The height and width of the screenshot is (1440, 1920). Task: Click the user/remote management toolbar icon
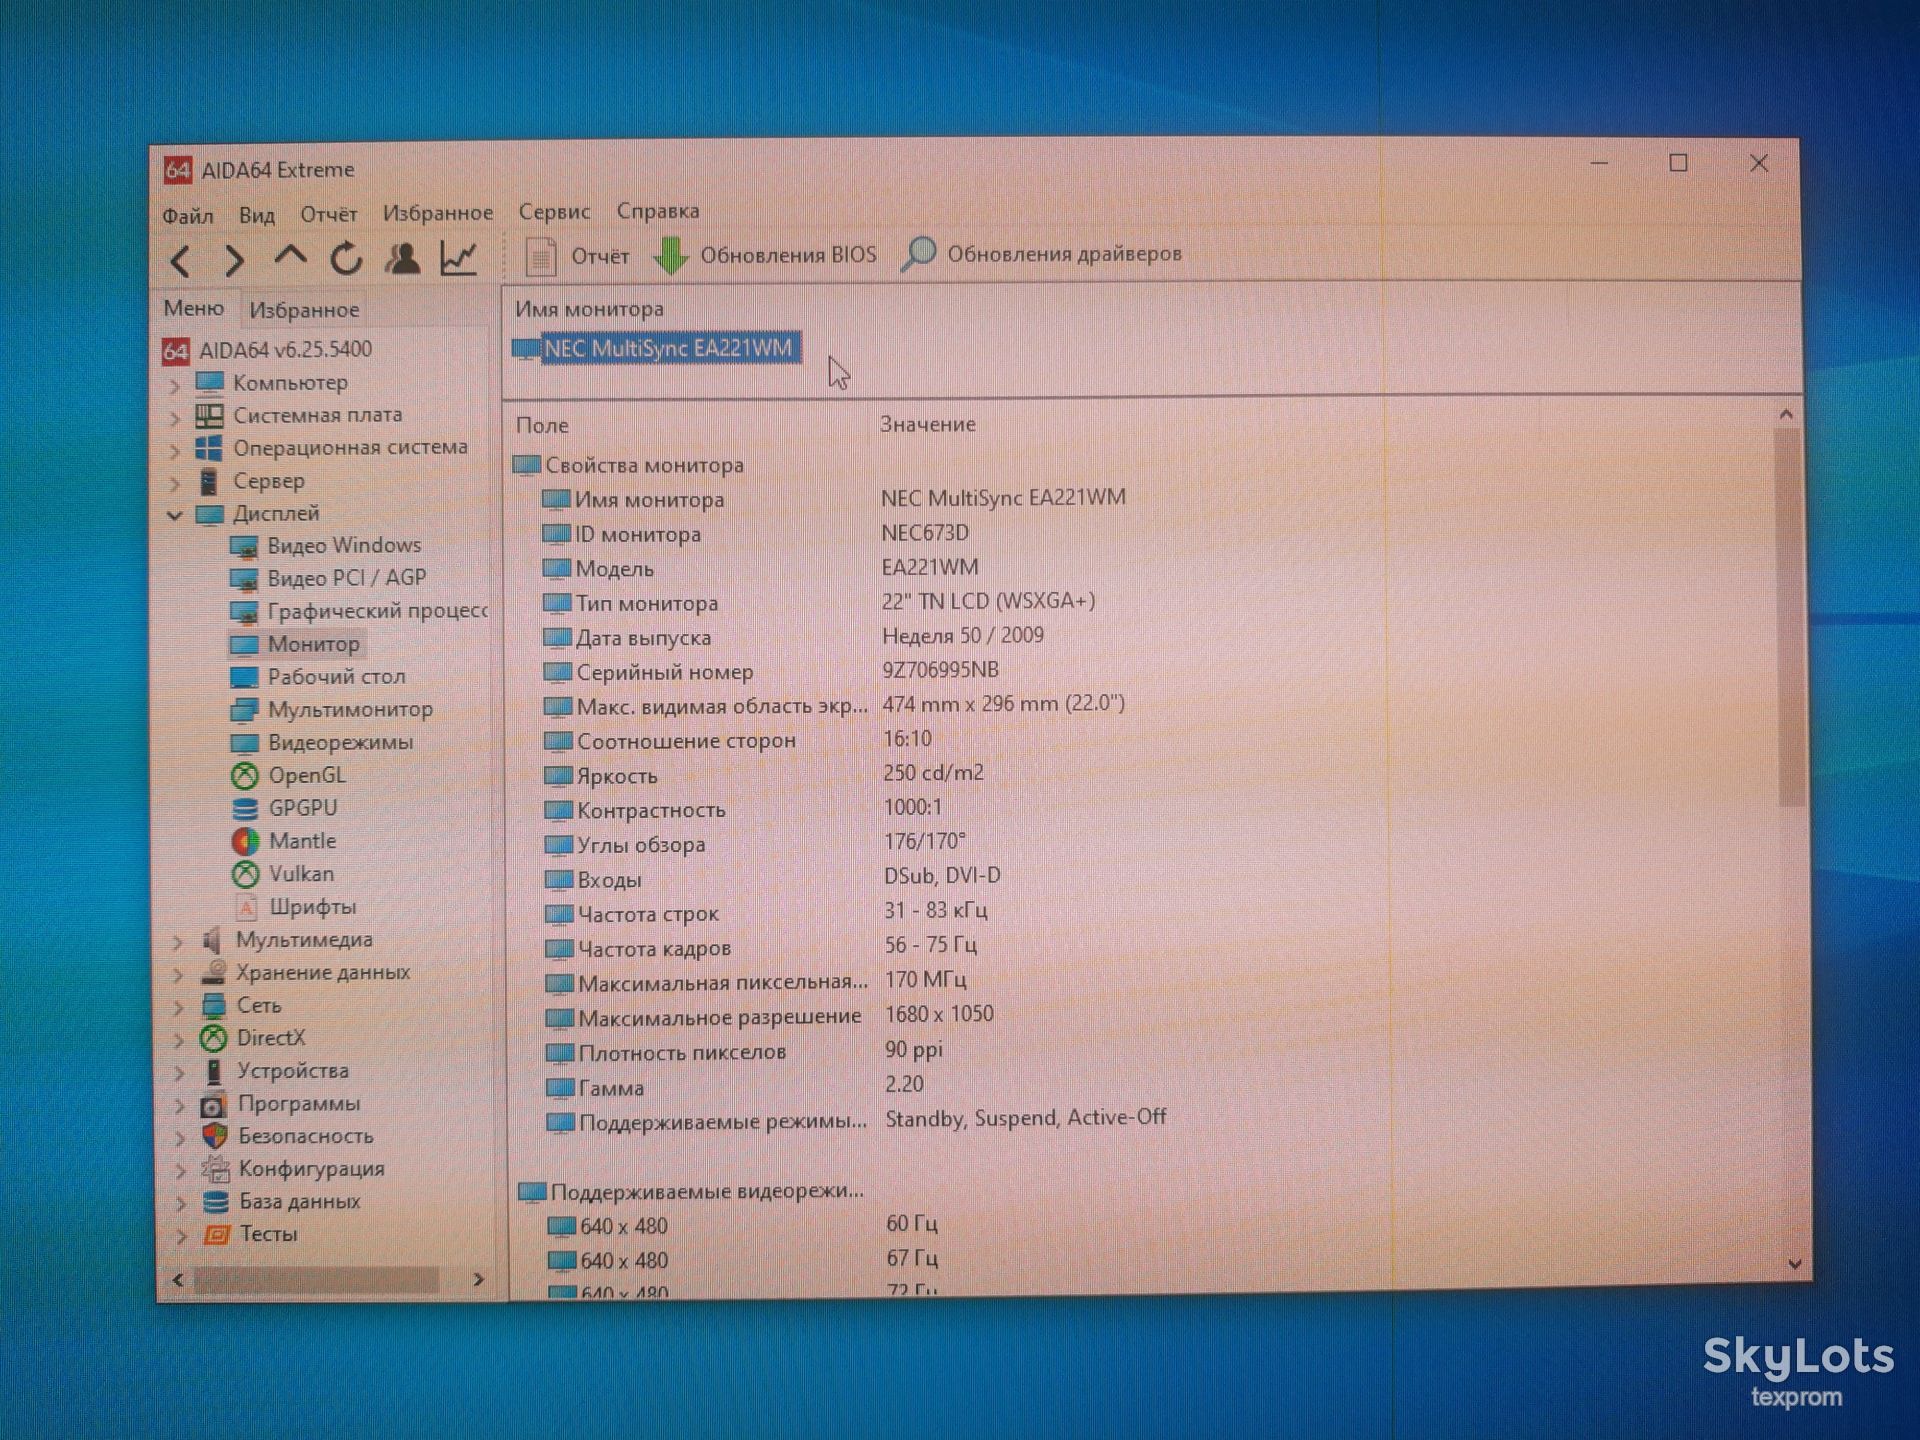coord(403,258)
